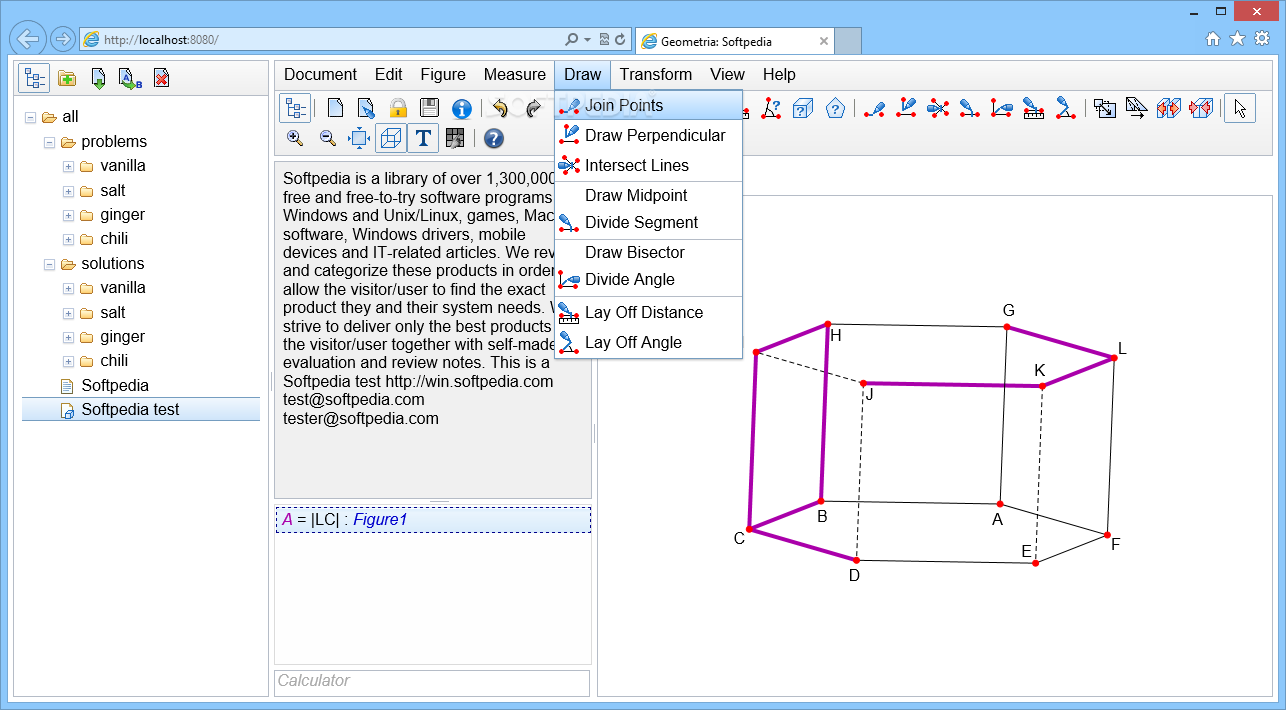Click the grid with hand icon
The image size is (1286, 710).
click(x=455, y=138)
